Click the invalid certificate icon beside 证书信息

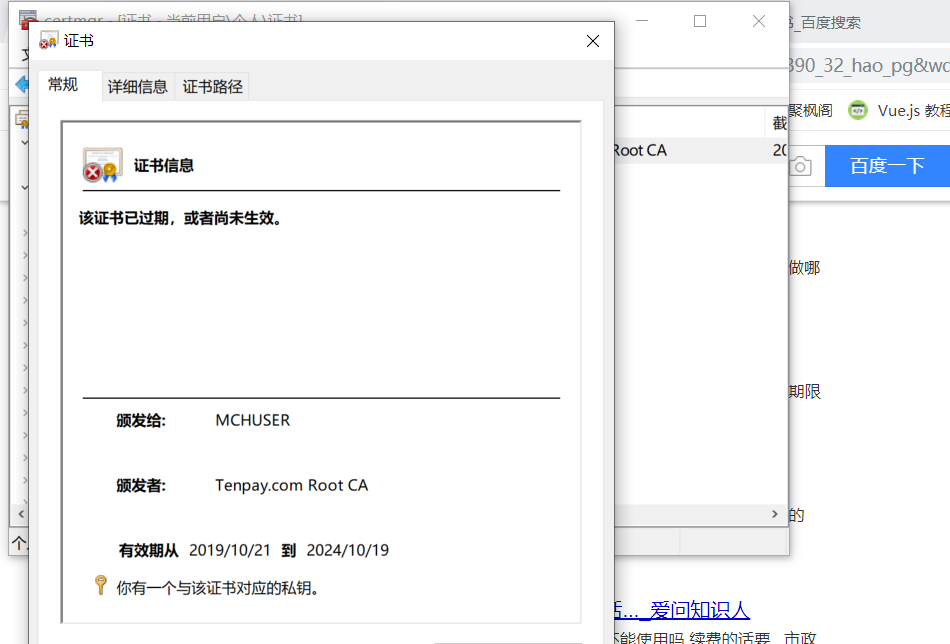(102, 164)
